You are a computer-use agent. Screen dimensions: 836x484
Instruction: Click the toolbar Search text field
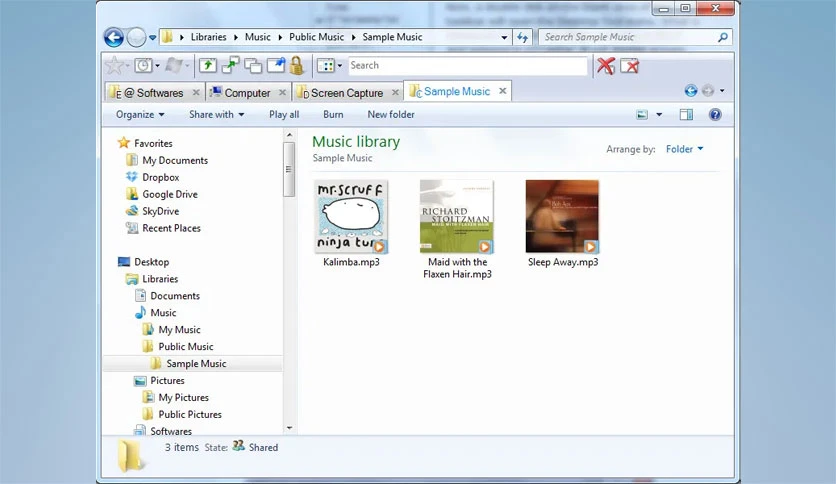(468, 66)
